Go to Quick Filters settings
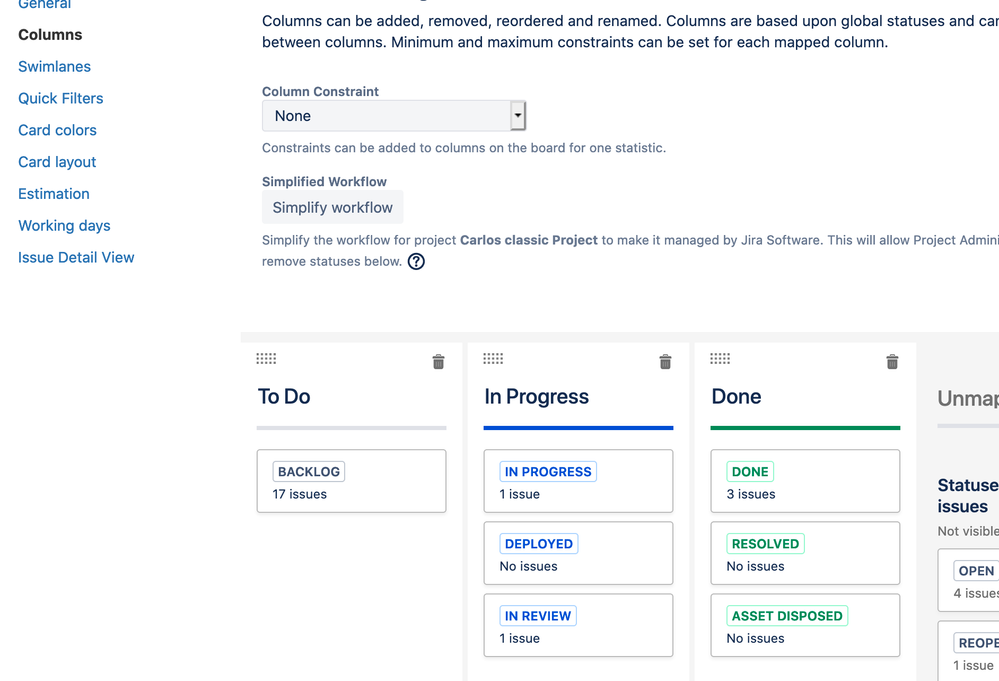This screenshot has width=999, height=681. 61,99
